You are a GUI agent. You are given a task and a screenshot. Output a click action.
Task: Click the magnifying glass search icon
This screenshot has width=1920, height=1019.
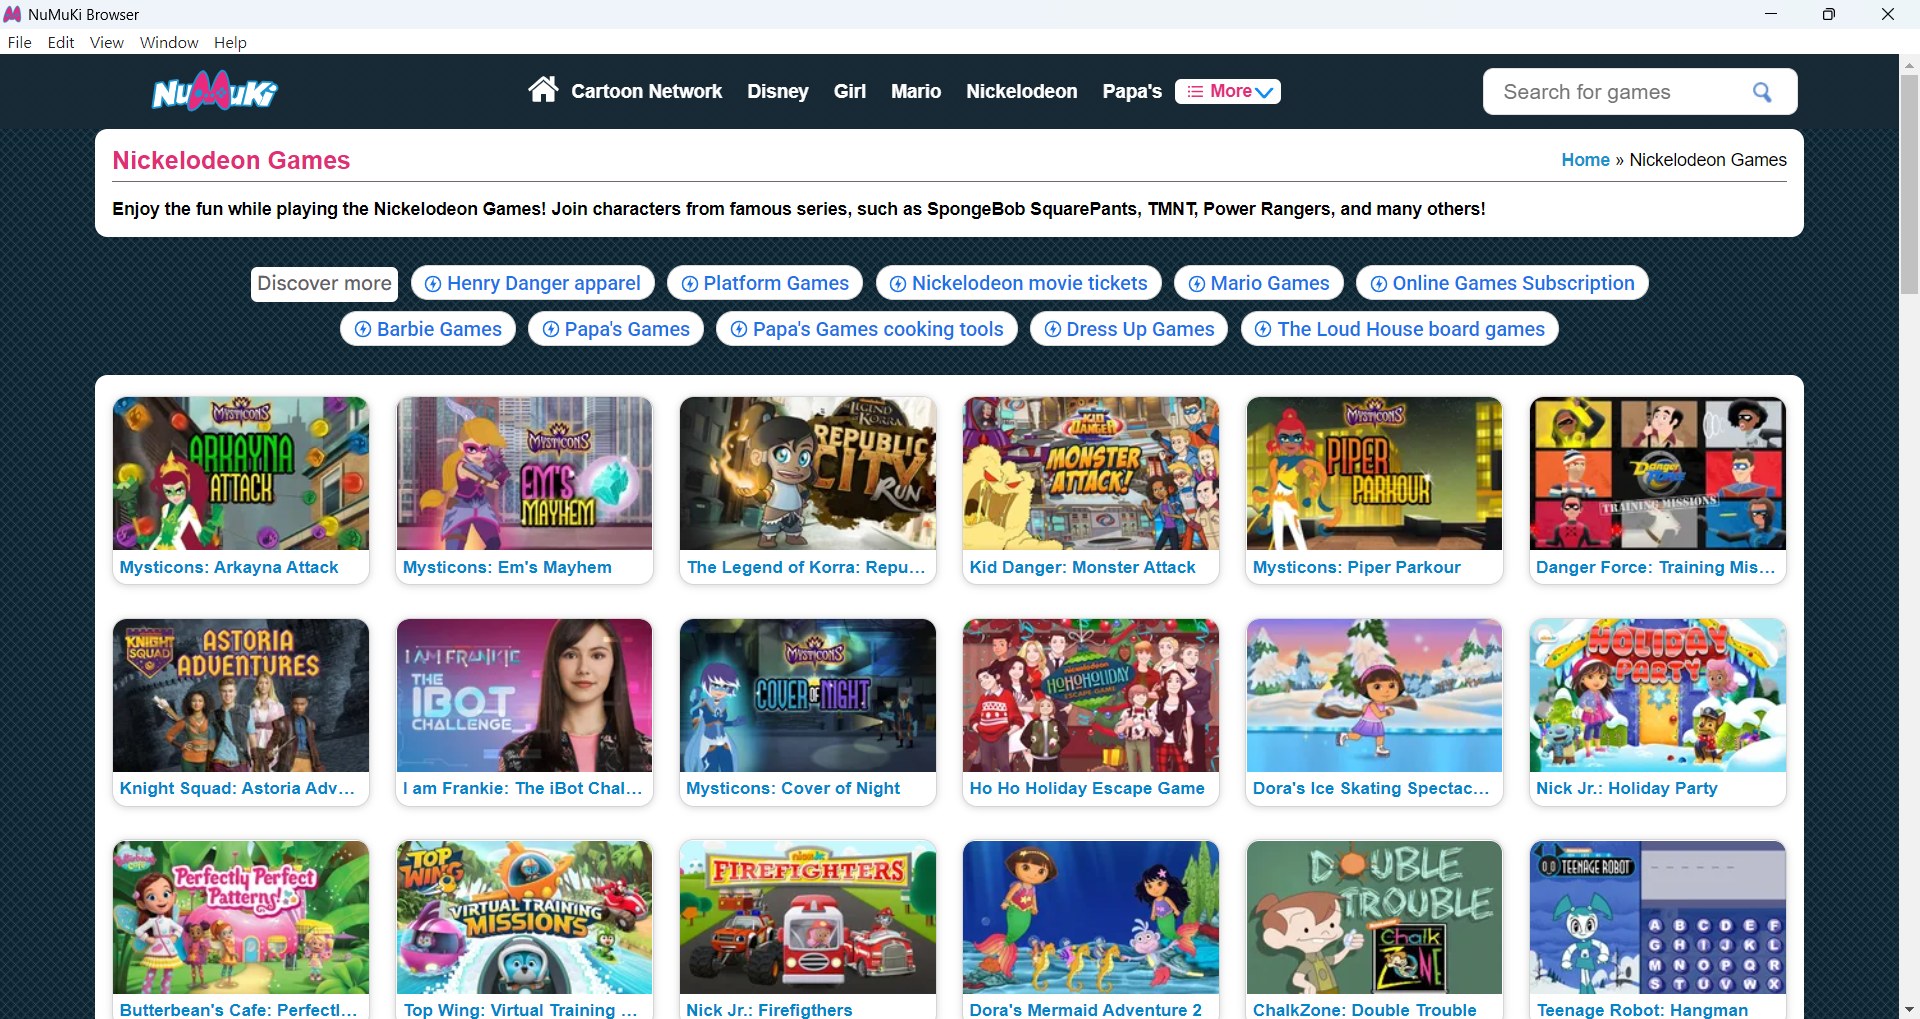pos(1762,92)
